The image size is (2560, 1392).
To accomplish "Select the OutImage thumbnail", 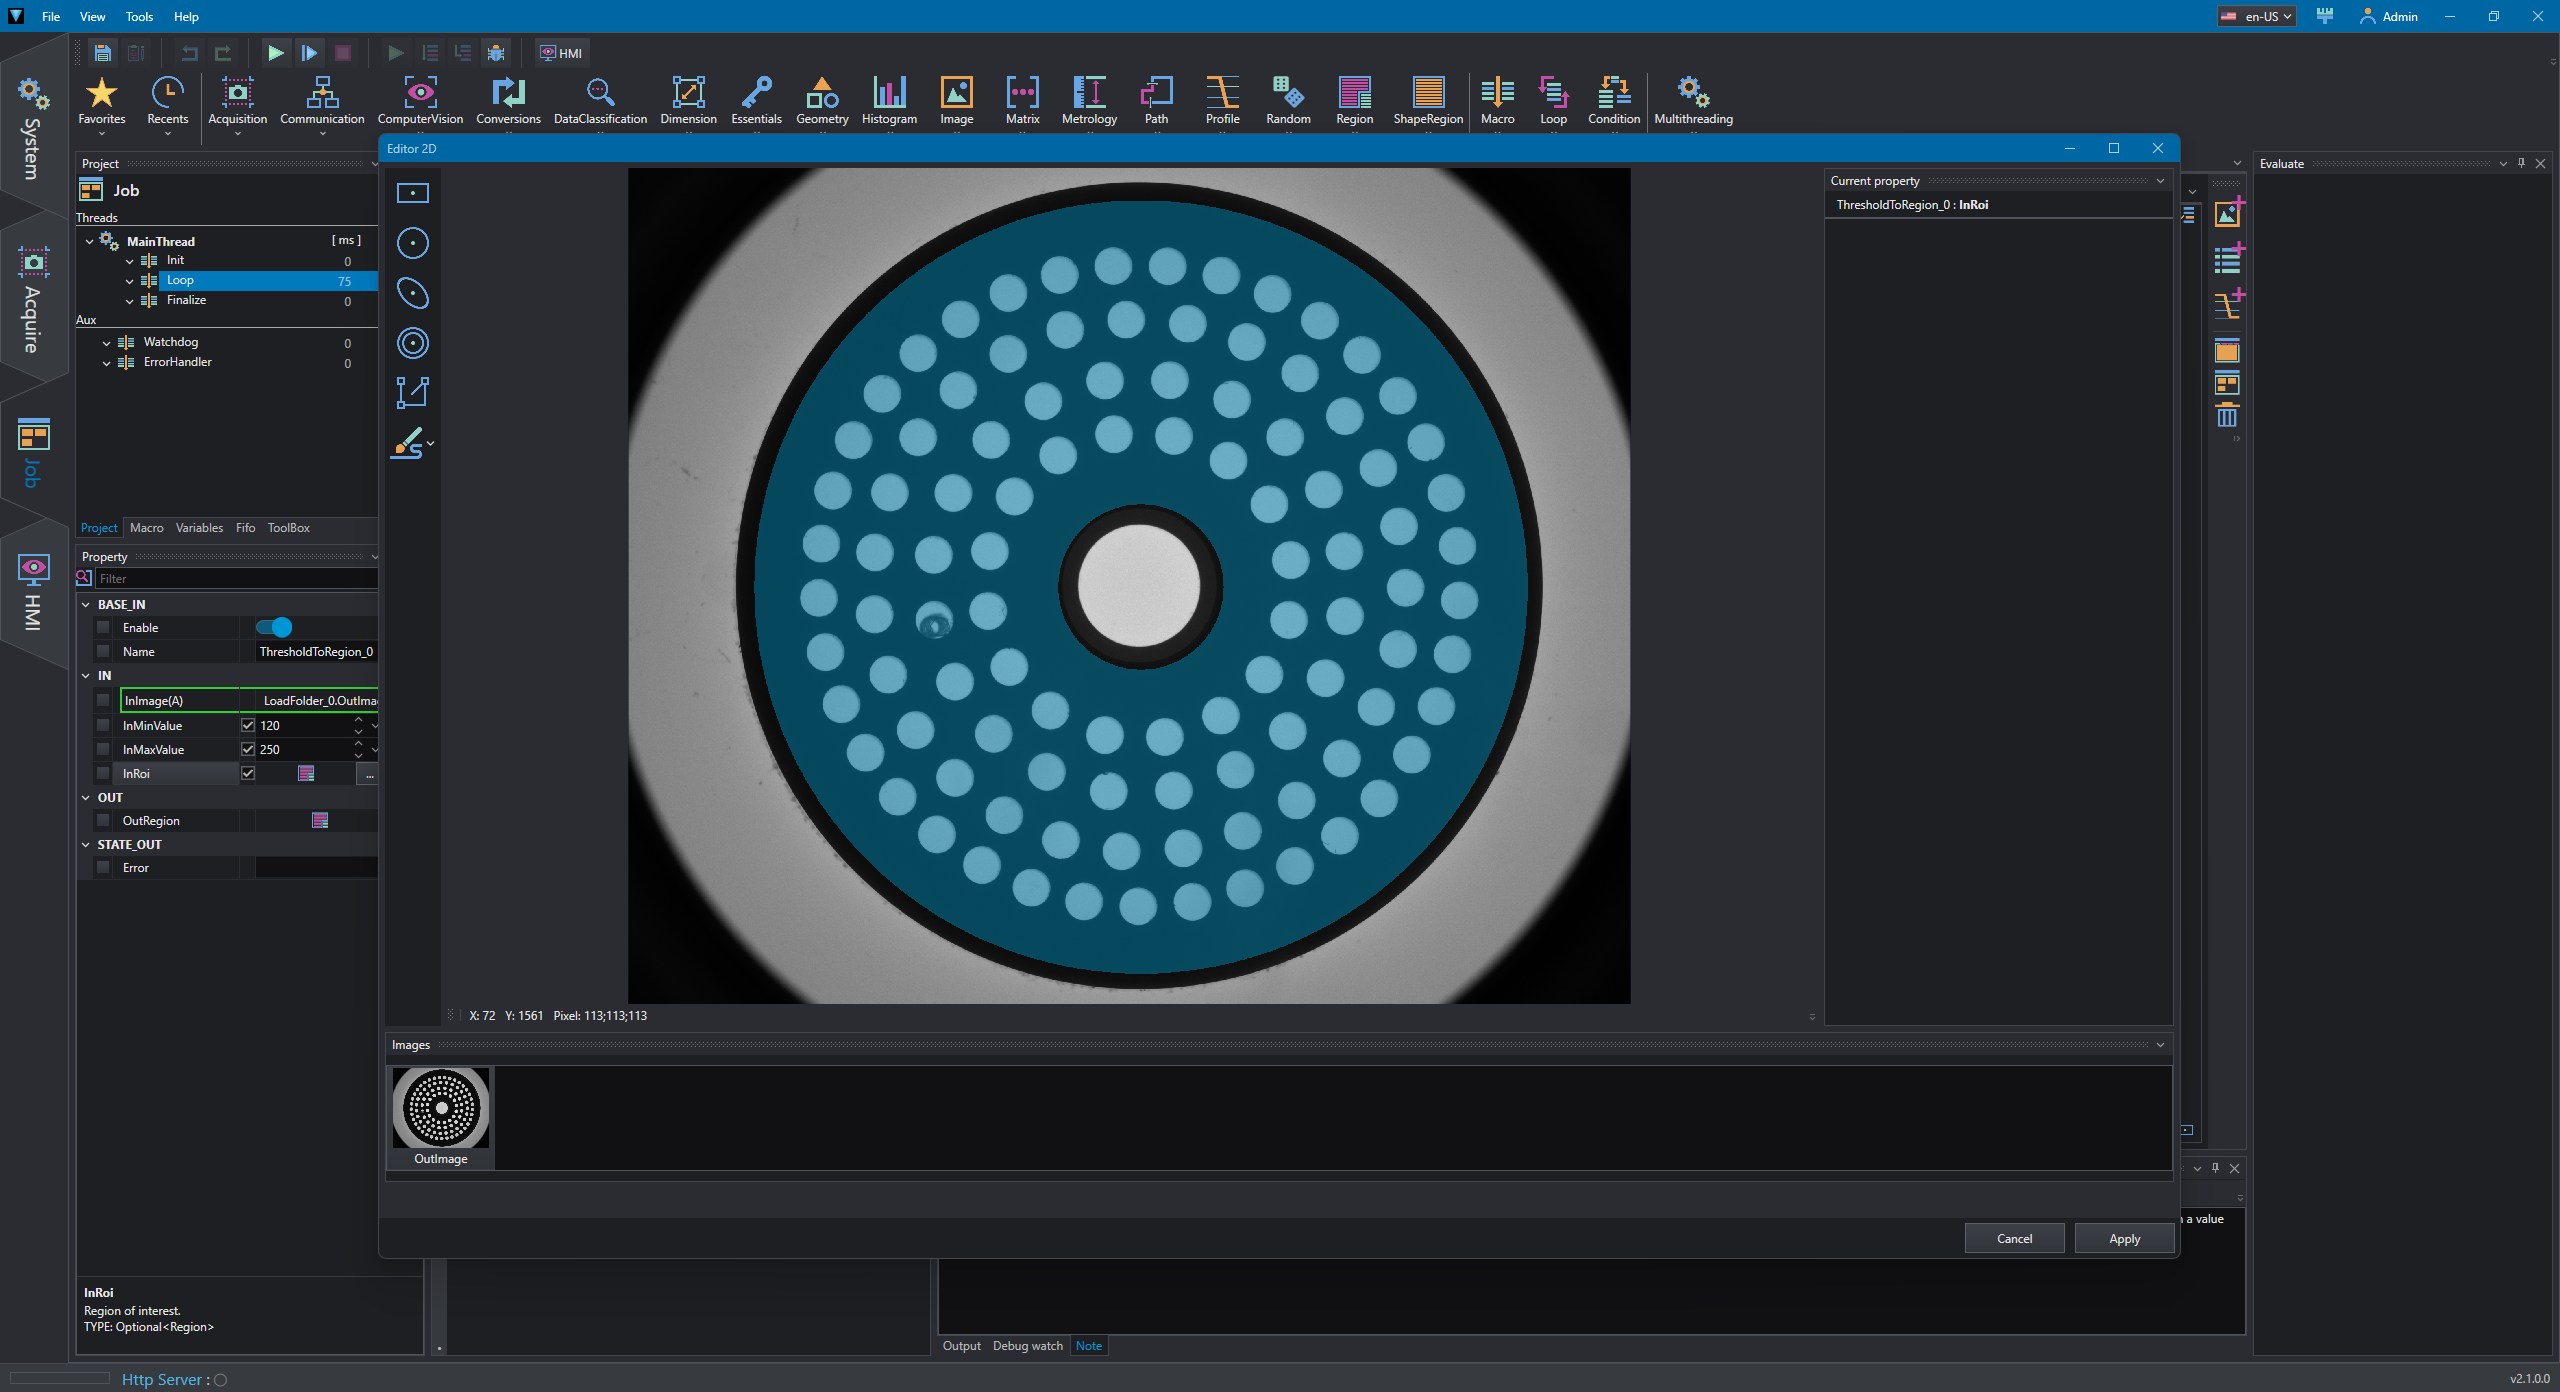I will click(441, 1116).
